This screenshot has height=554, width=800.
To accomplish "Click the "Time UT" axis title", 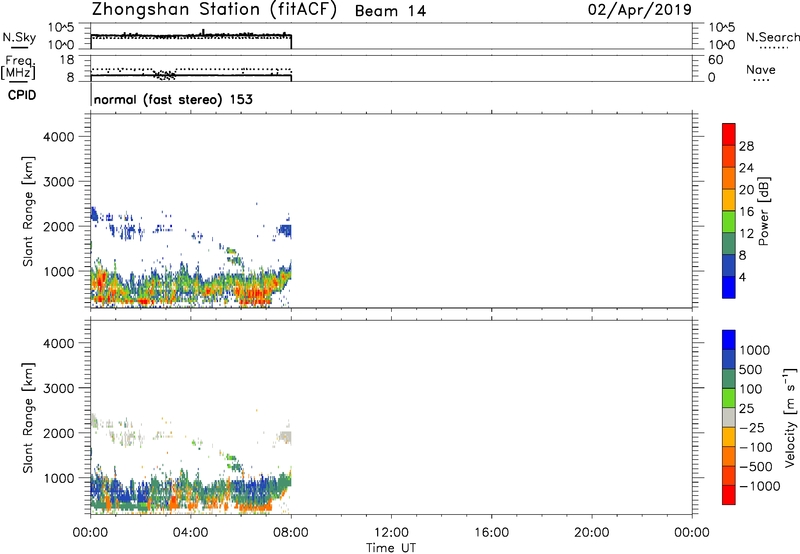I will (391, 547).
